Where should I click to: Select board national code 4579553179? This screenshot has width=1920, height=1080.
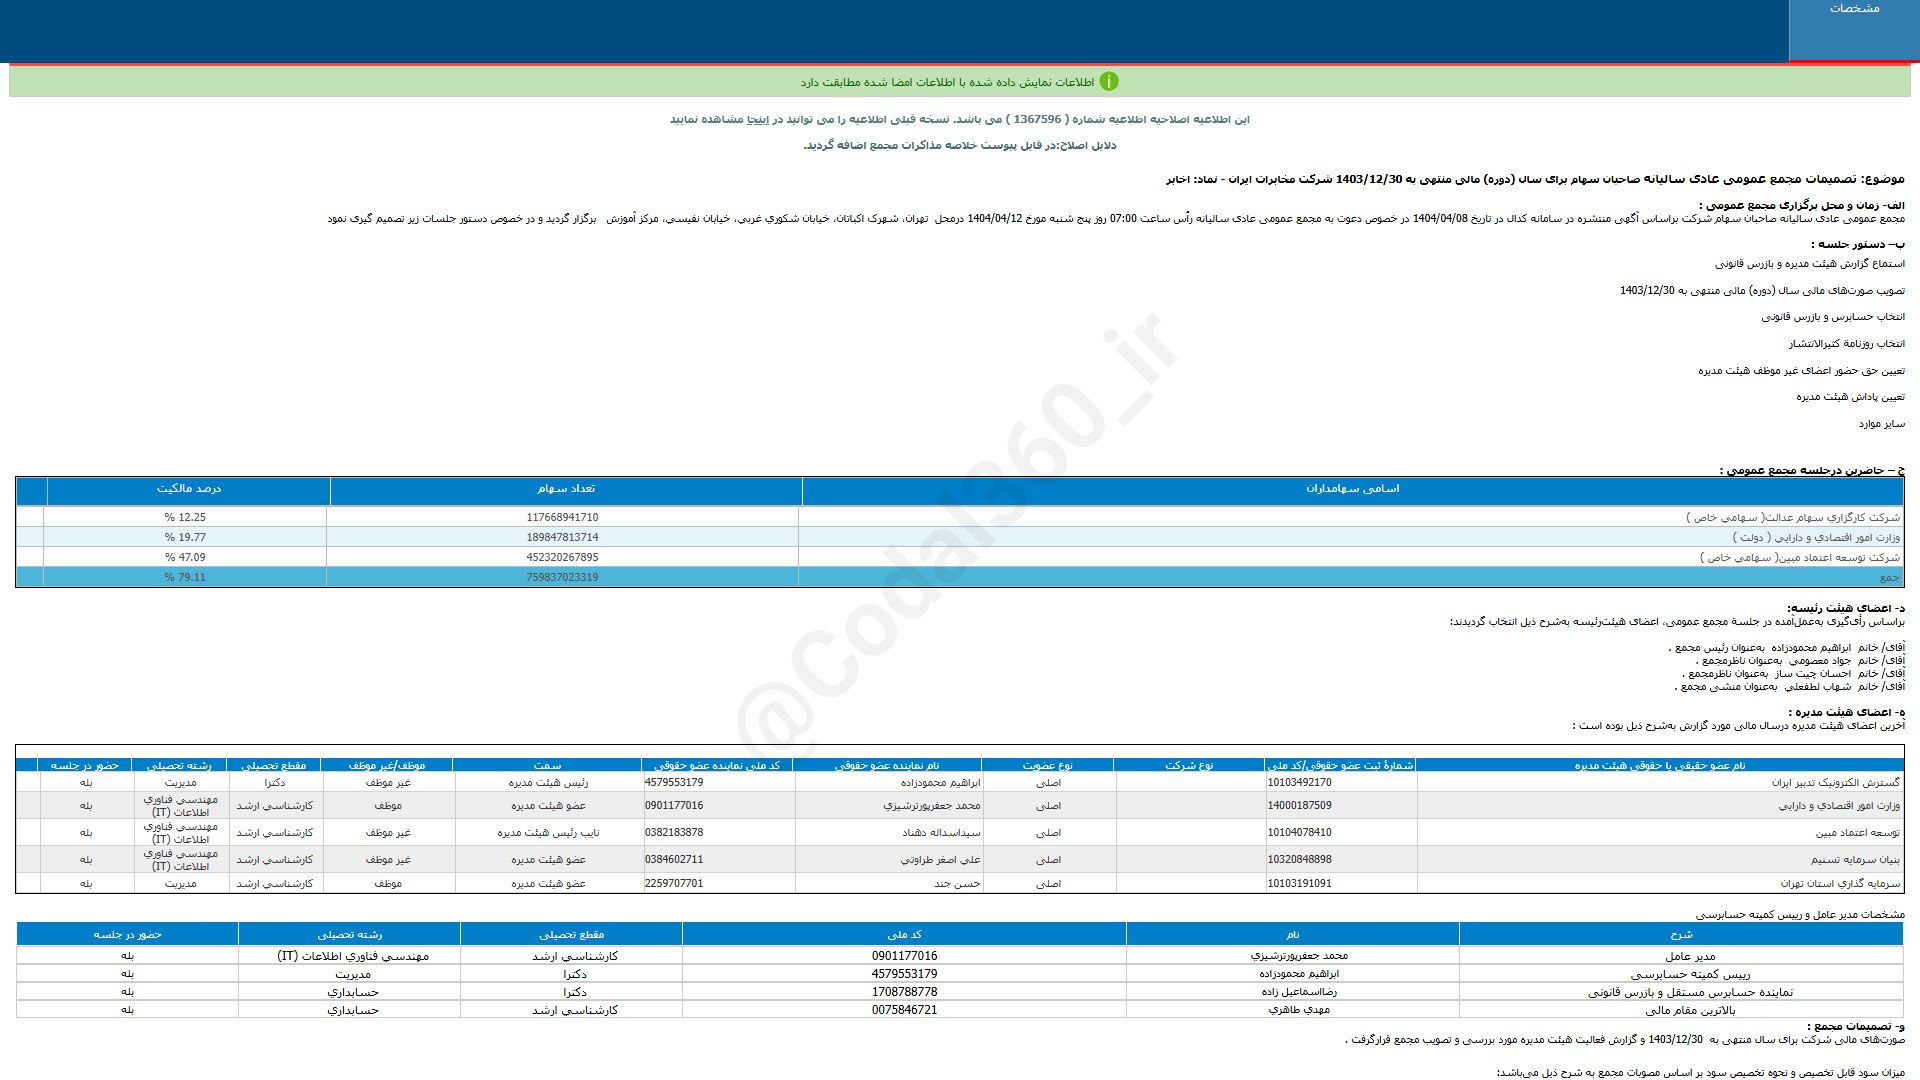(x=674, y=783)
